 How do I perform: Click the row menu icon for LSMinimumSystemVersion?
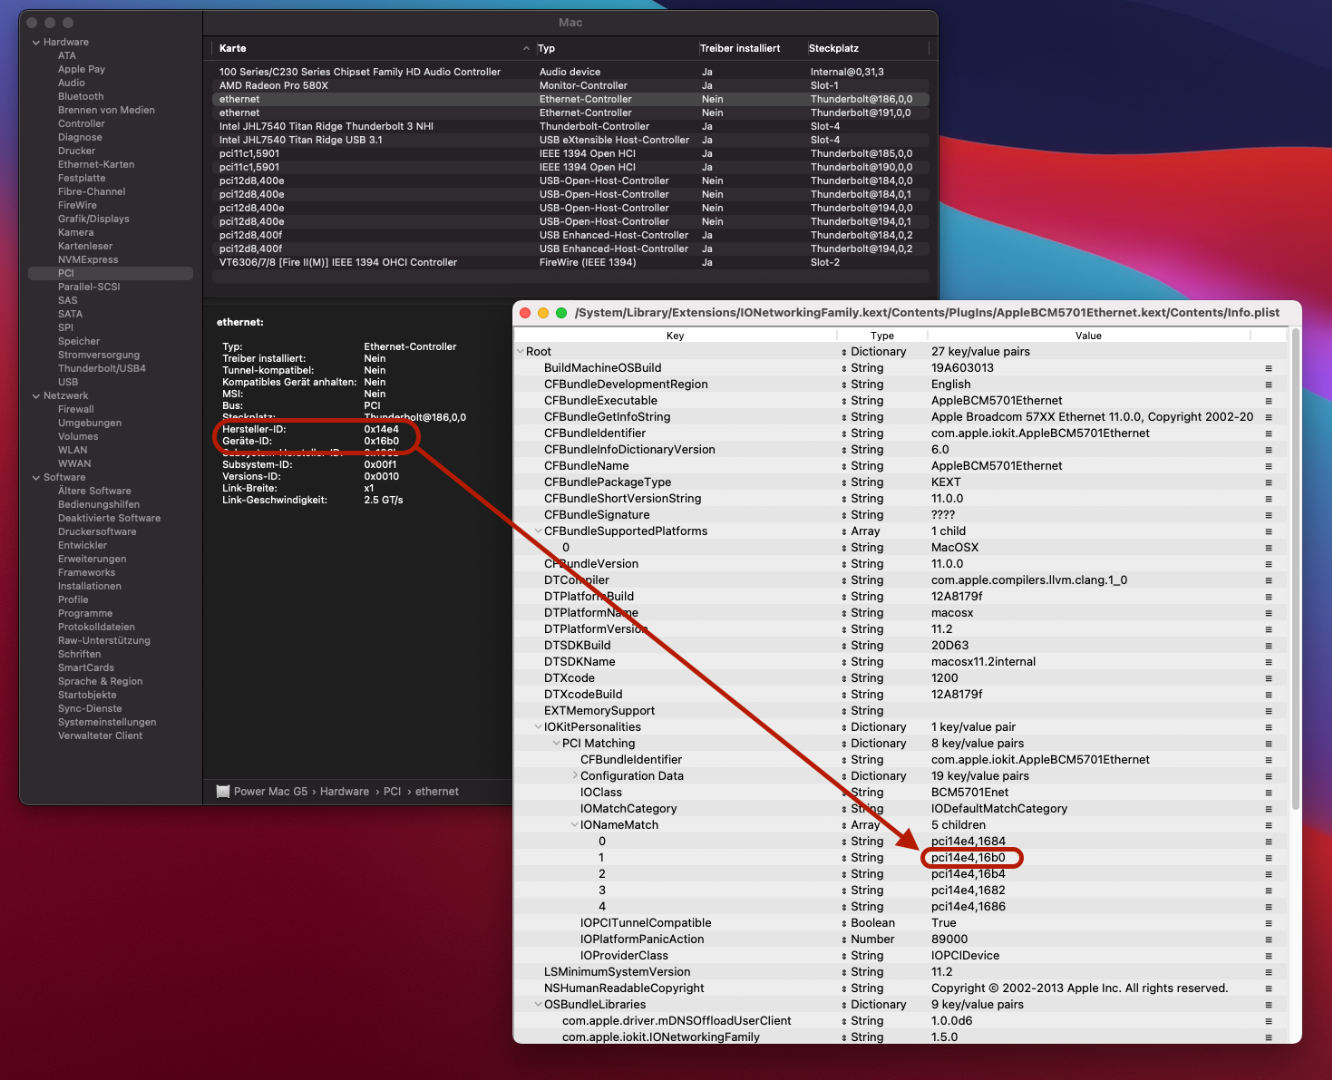pos(1268,972)
